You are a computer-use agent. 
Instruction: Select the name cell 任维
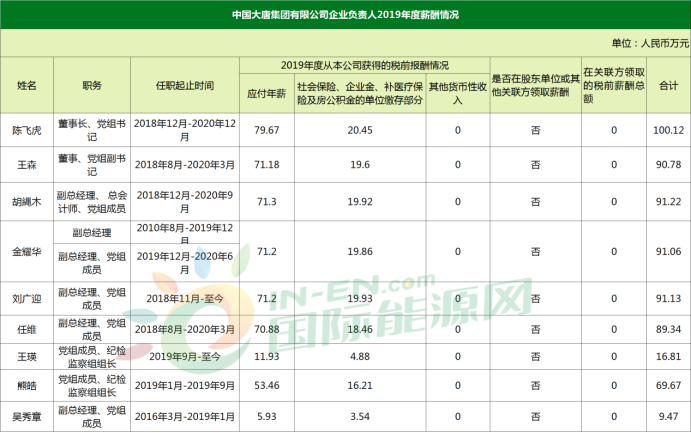(26, 329)
